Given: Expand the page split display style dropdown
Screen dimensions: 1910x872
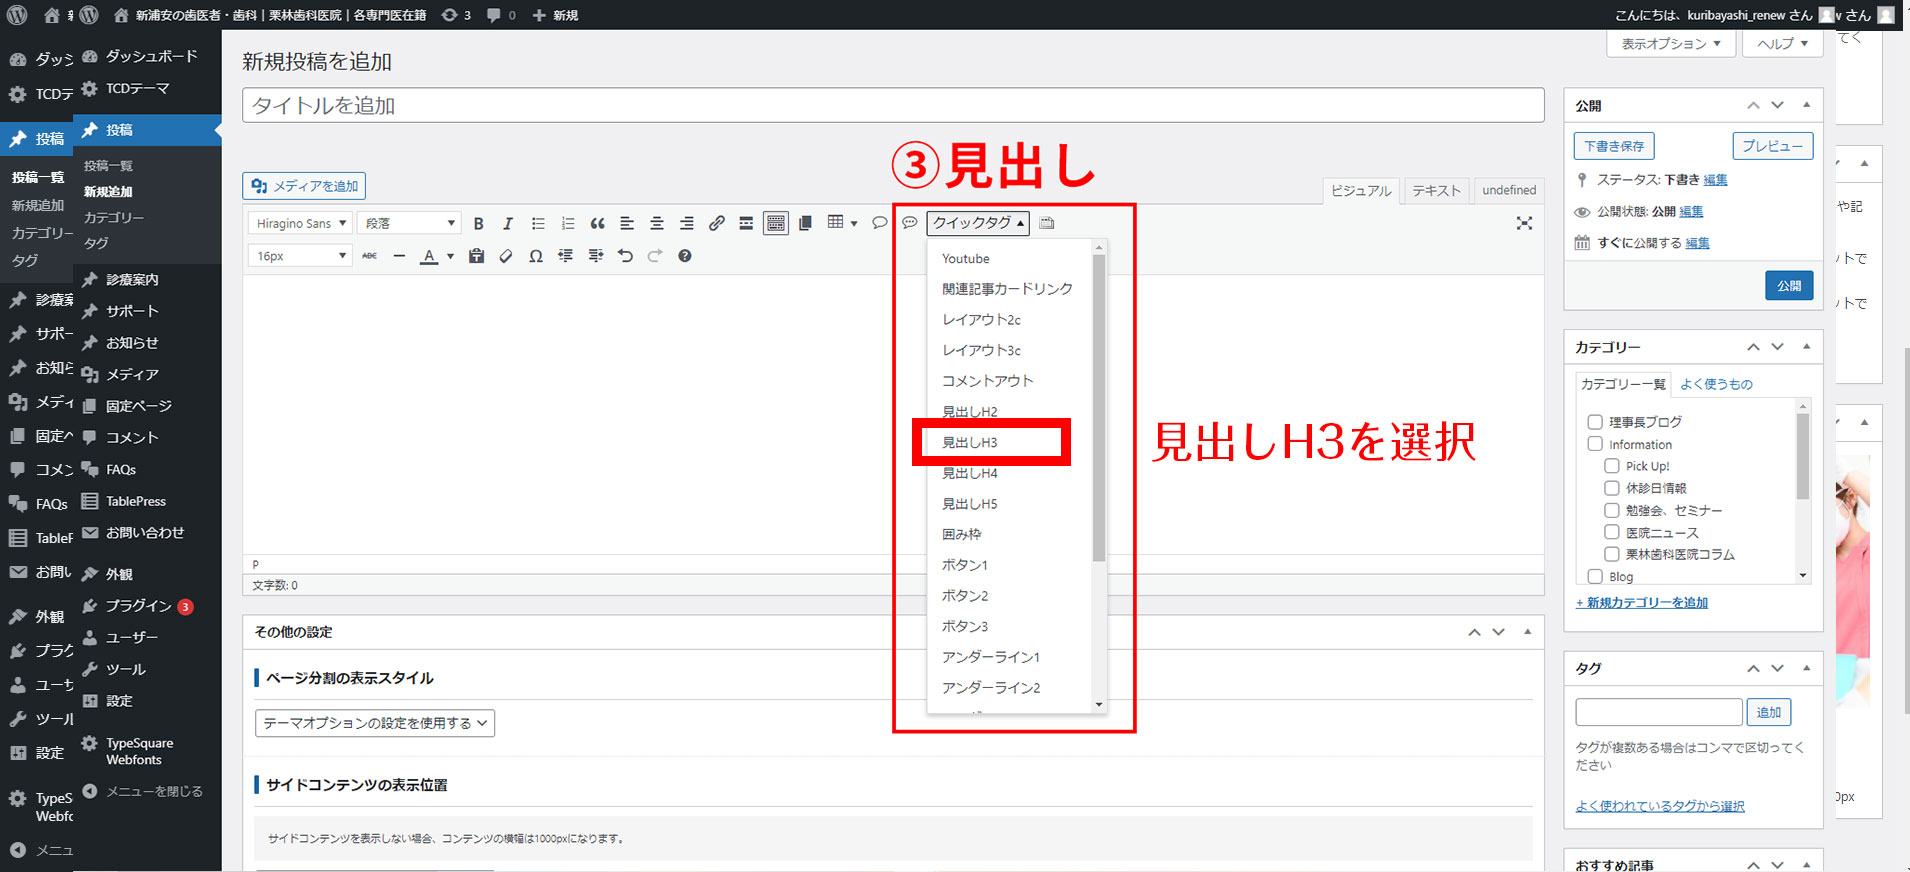Looking at the screenshot, I should (x=375, y=723).
